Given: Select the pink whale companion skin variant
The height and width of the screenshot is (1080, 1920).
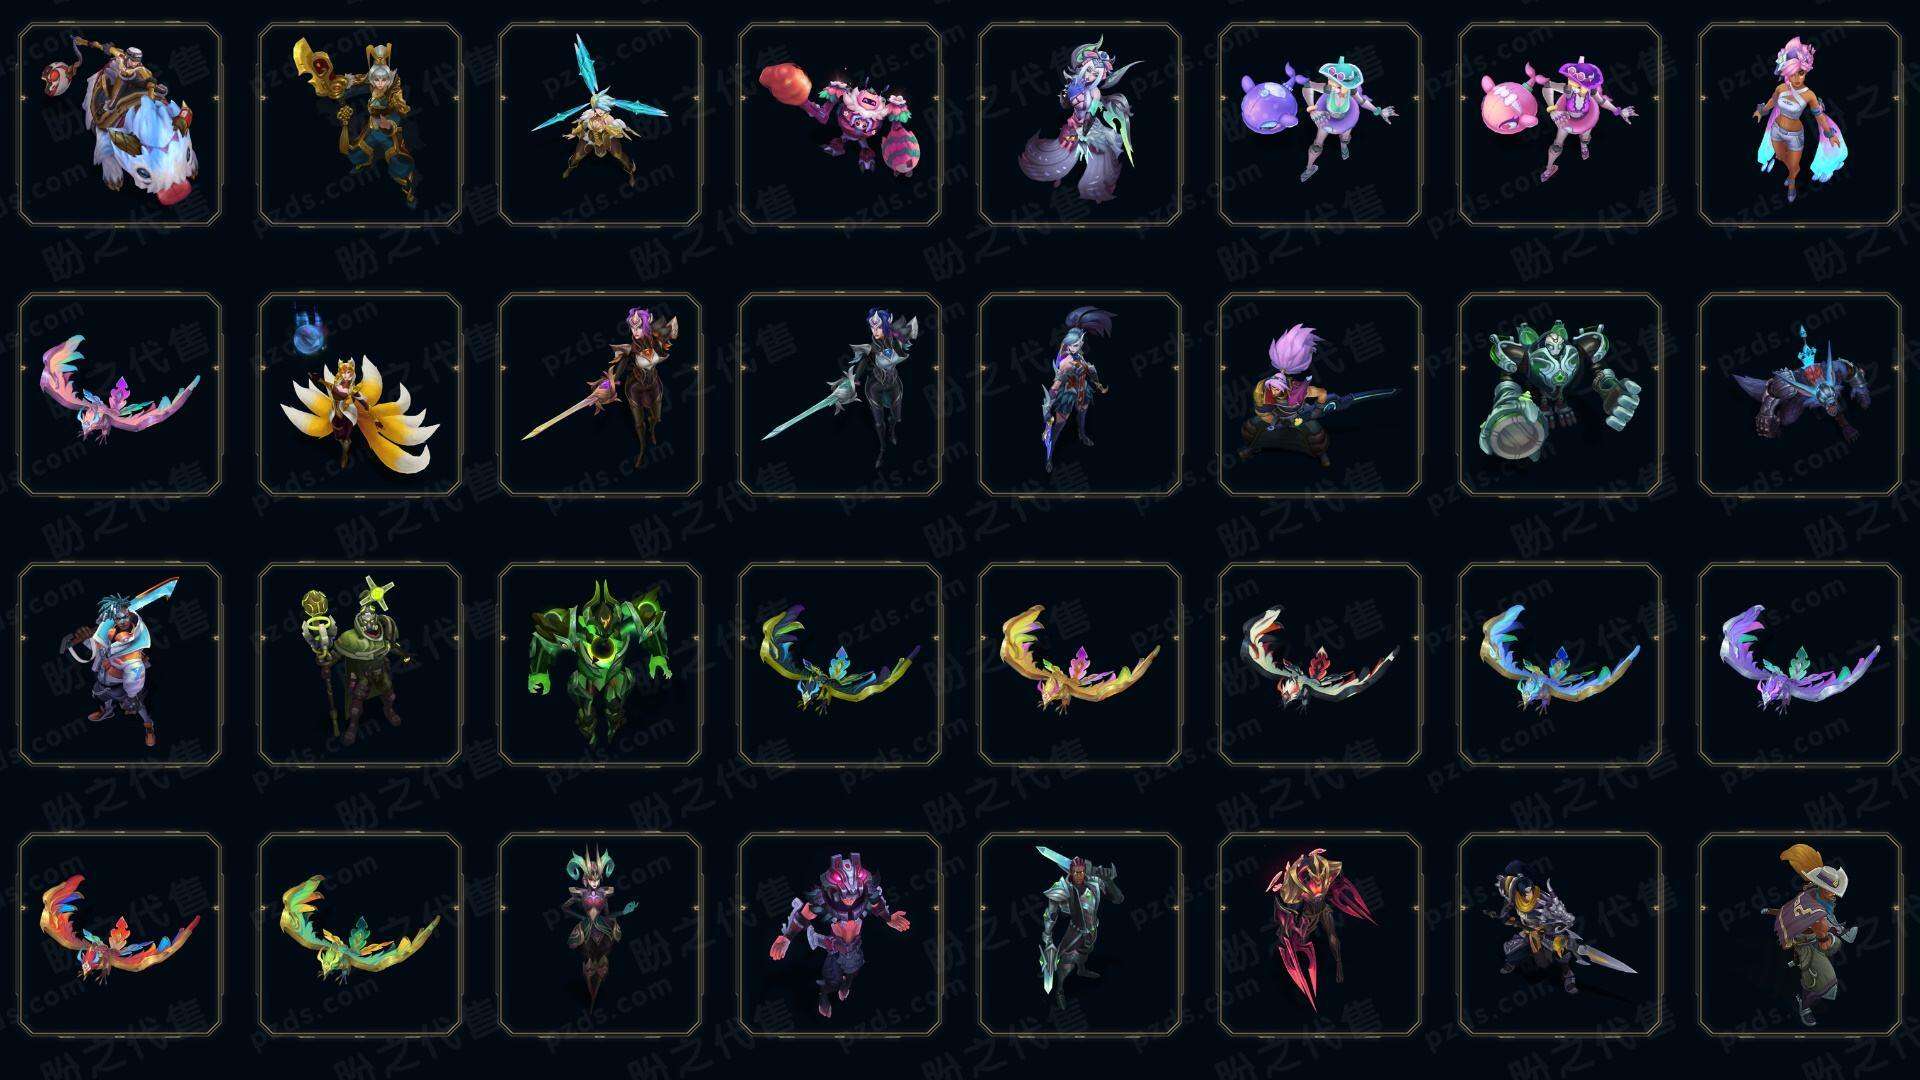Looking at the screenshot, I should tap(1560, 125).
